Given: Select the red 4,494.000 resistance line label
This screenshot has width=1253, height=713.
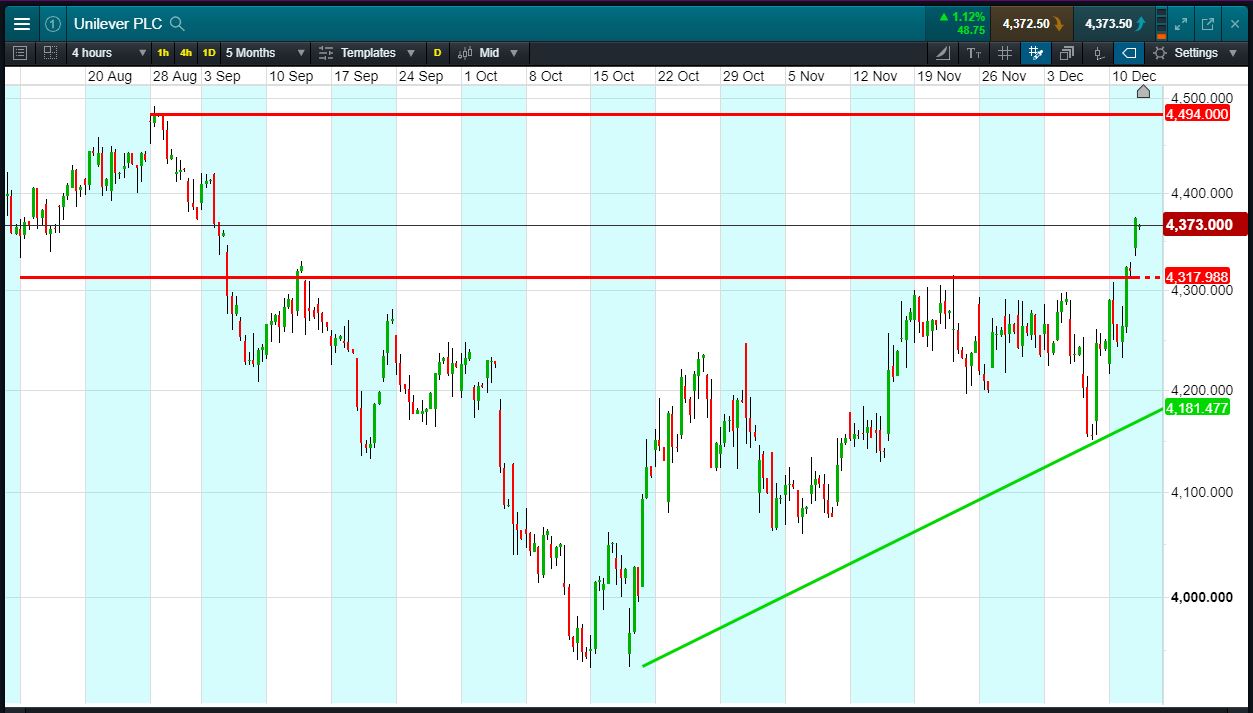Looking at the screenshot, I should (1199, 114).
